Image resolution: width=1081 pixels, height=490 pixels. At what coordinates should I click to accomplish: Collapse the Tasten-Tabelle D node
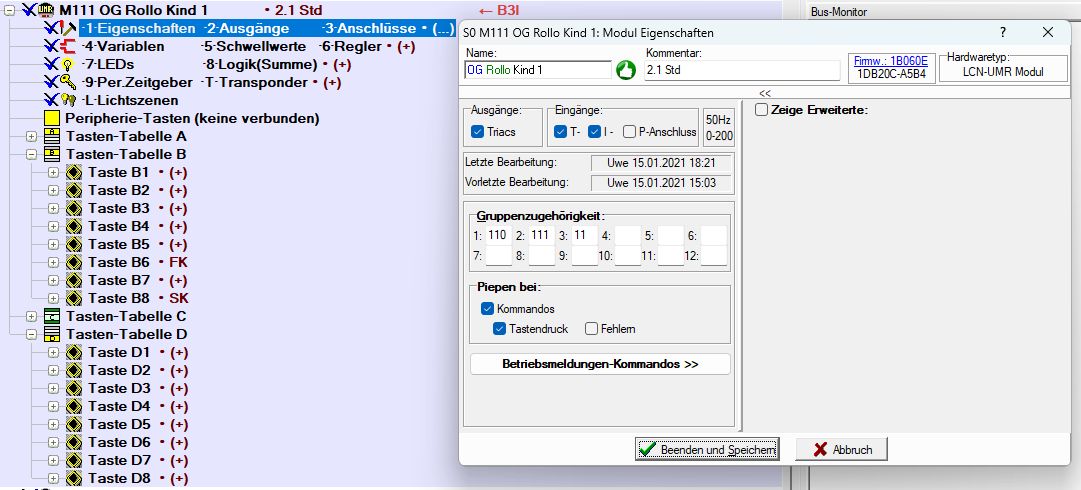(31, 334)
